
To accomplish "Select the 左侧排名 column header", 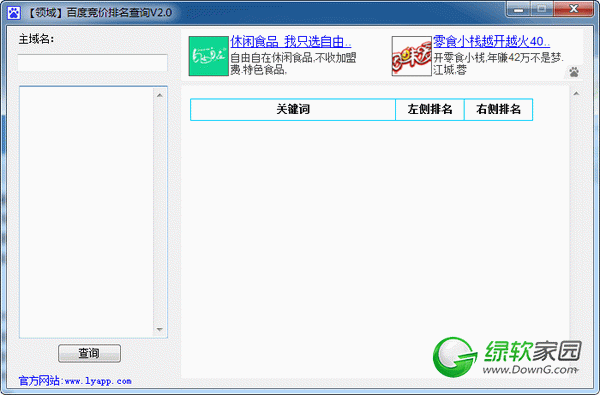I will point(430,109).
